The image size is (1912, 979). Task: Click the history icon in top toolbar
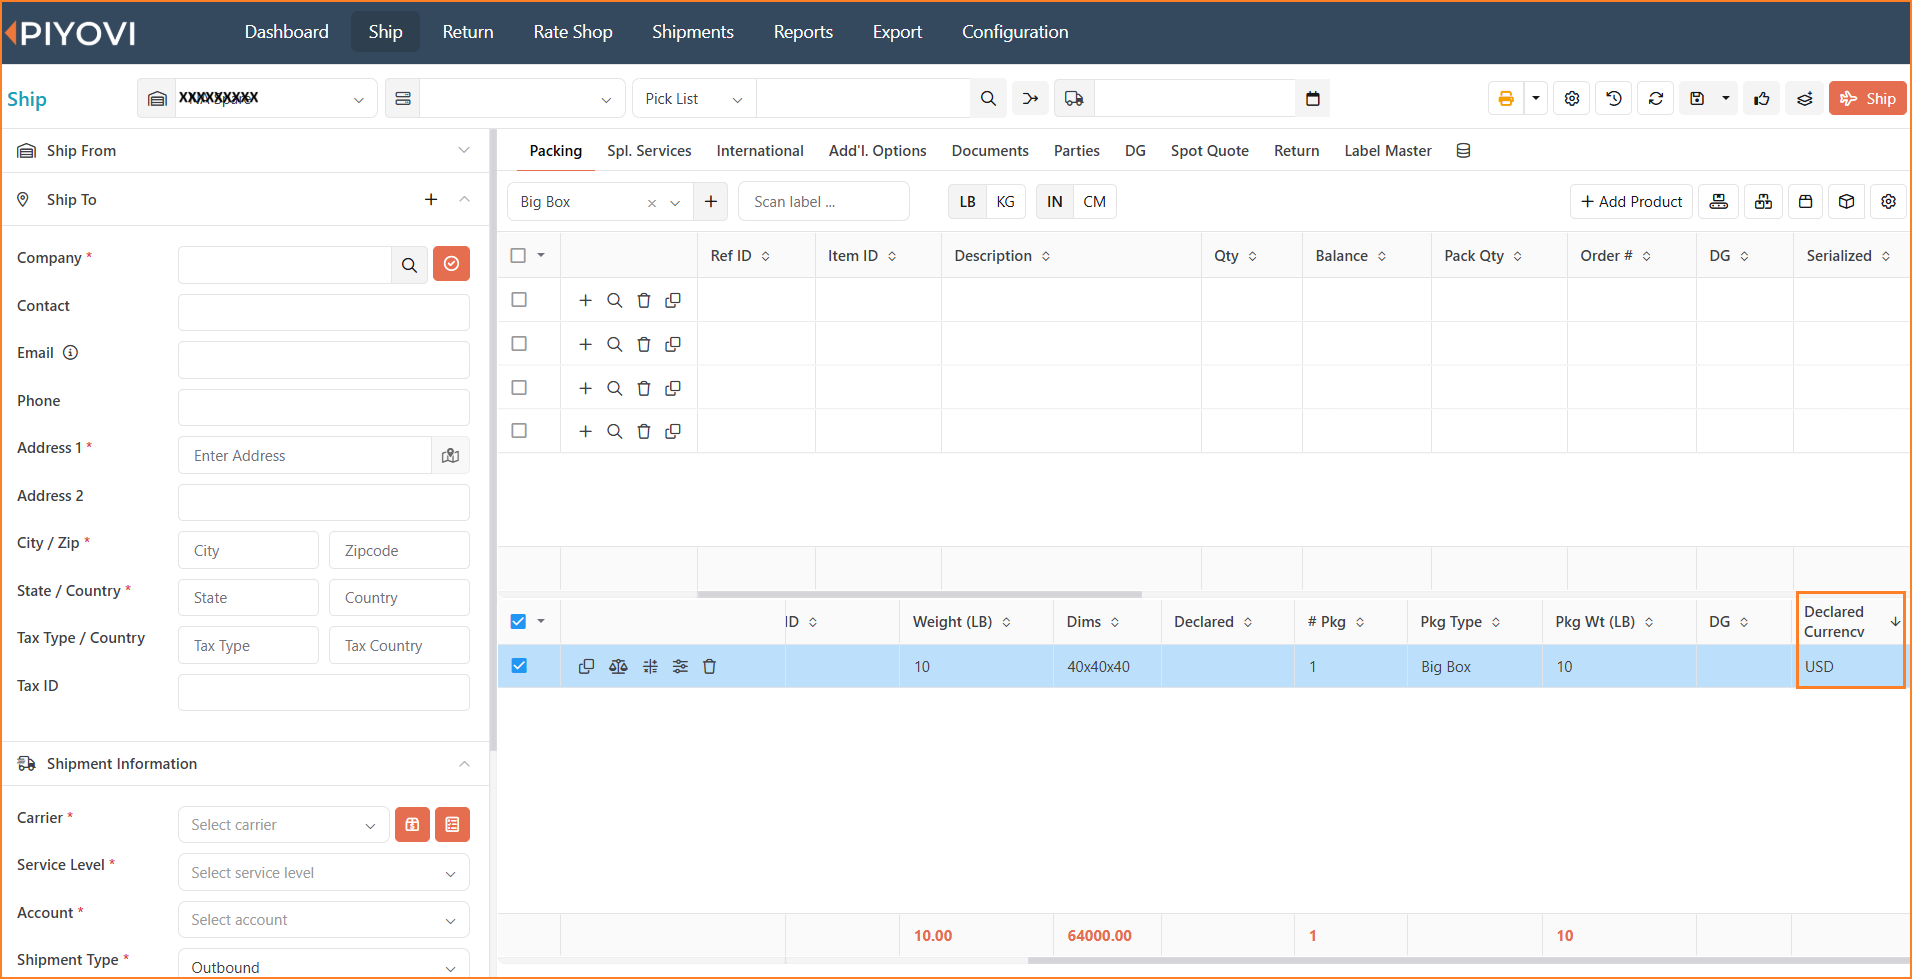tap(1614, 98)
